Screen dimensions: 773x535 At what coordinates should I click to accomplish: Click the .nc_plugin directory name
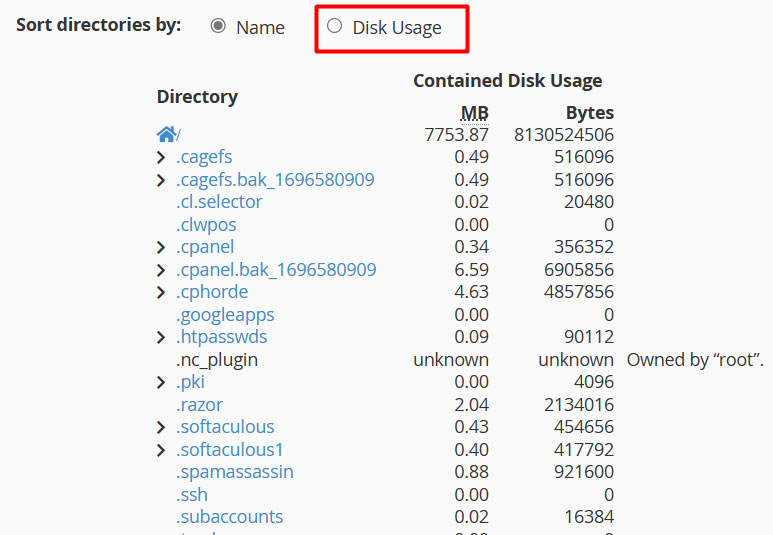click(x=217, y=359)
